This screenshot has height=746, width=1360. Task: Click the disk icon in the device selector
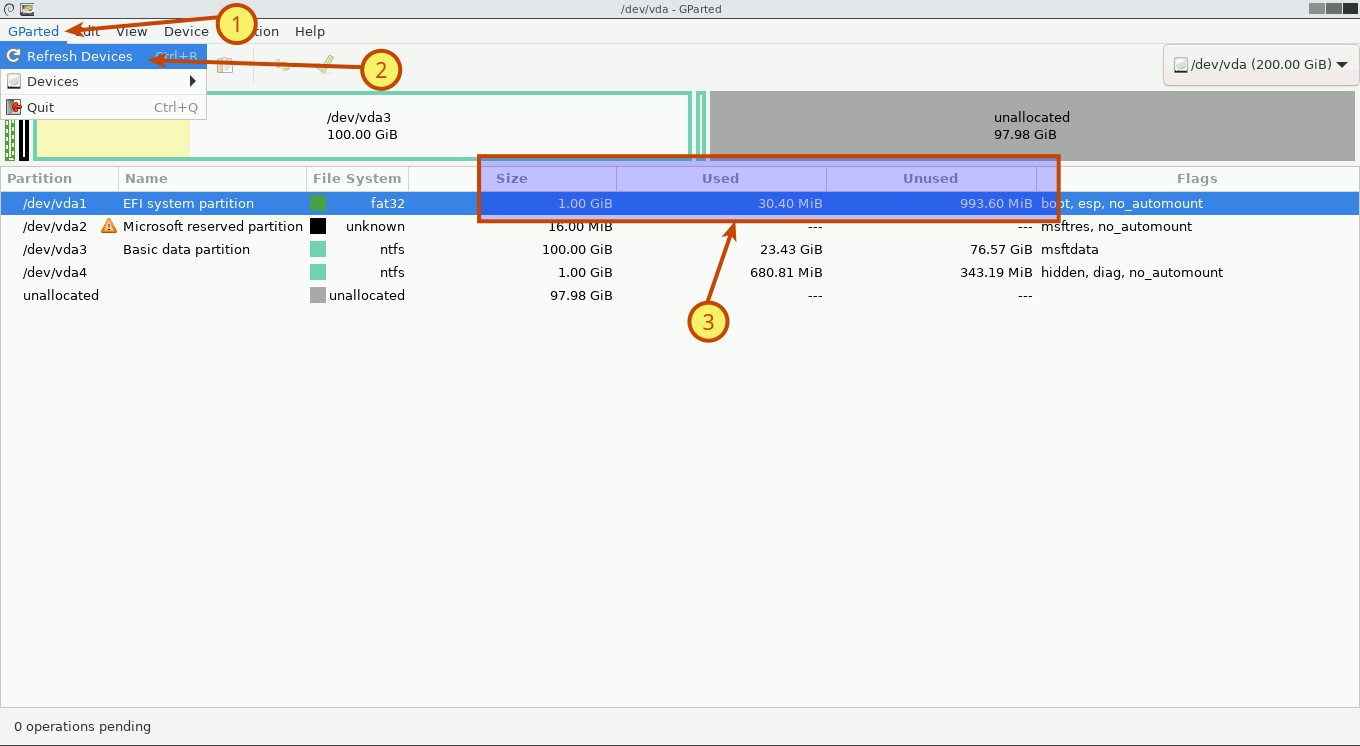pos(1181,64)
